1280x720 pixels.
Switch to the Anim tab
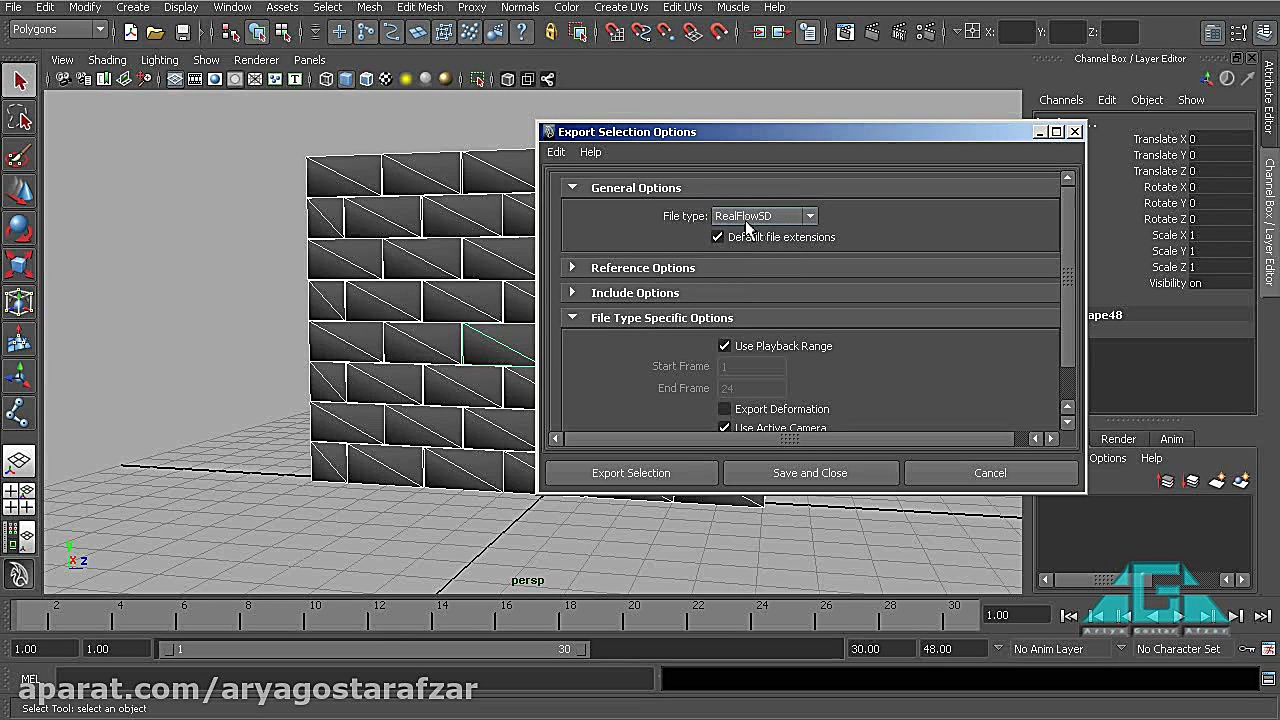coord(1171,438)
